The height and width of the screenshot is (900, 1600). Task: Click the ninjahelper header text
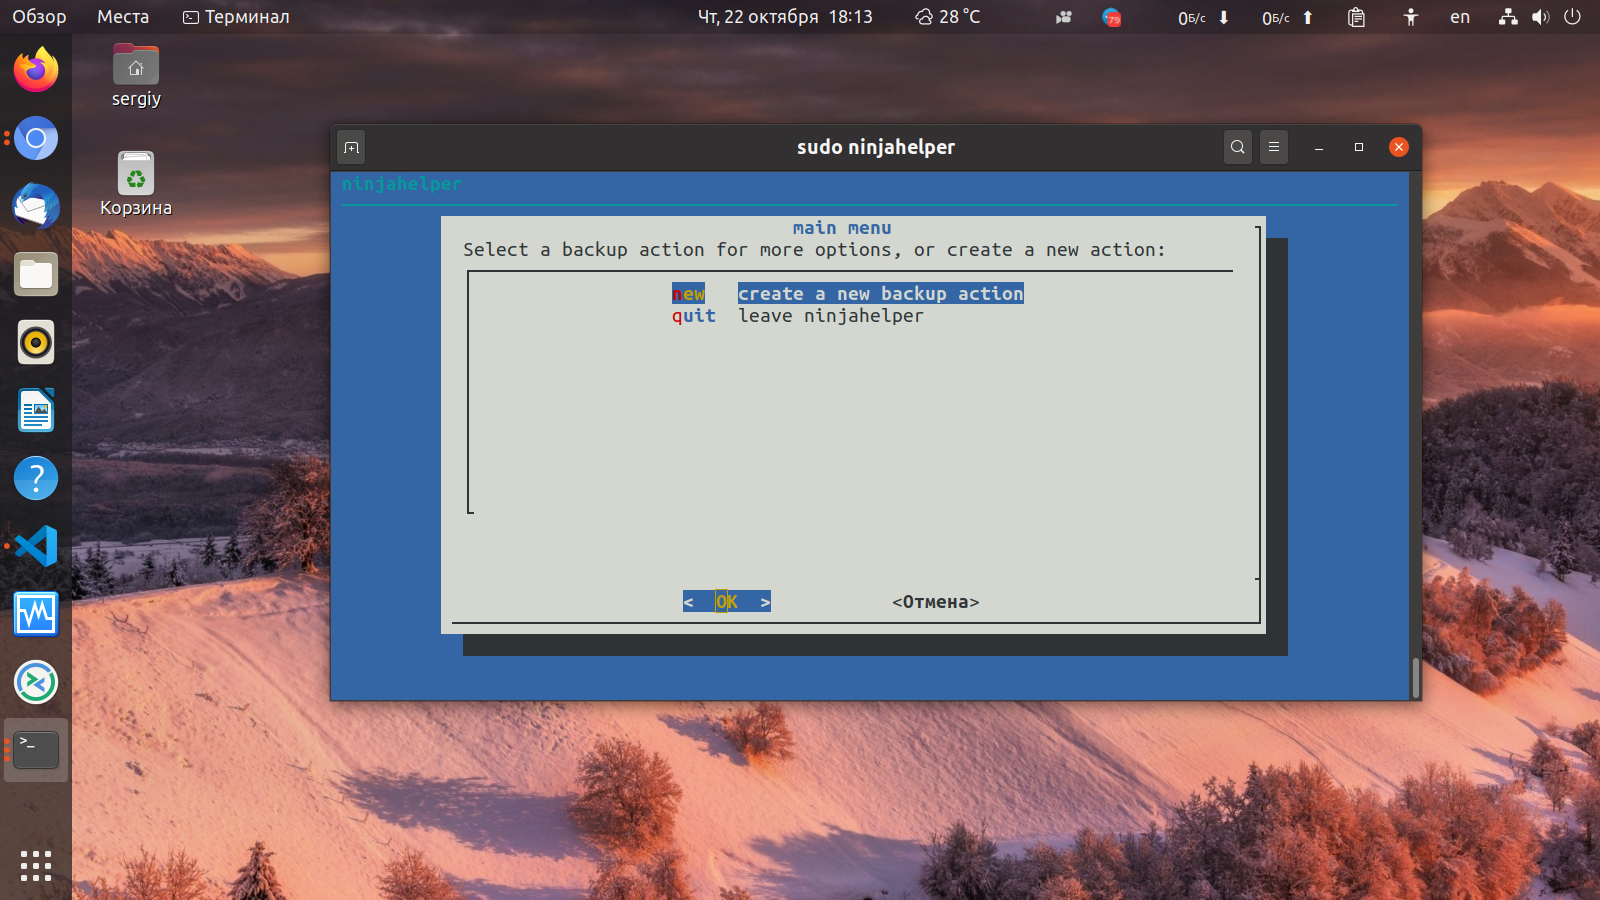pos(402,184)
